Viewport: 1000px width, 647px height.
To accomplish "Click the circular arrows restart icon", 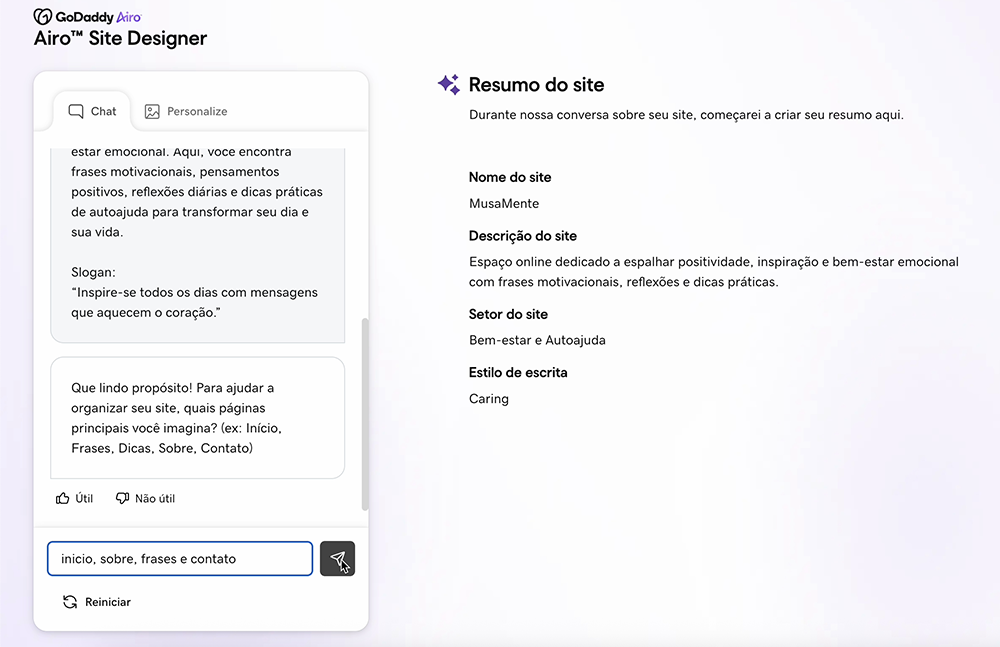I will point(70,602).
